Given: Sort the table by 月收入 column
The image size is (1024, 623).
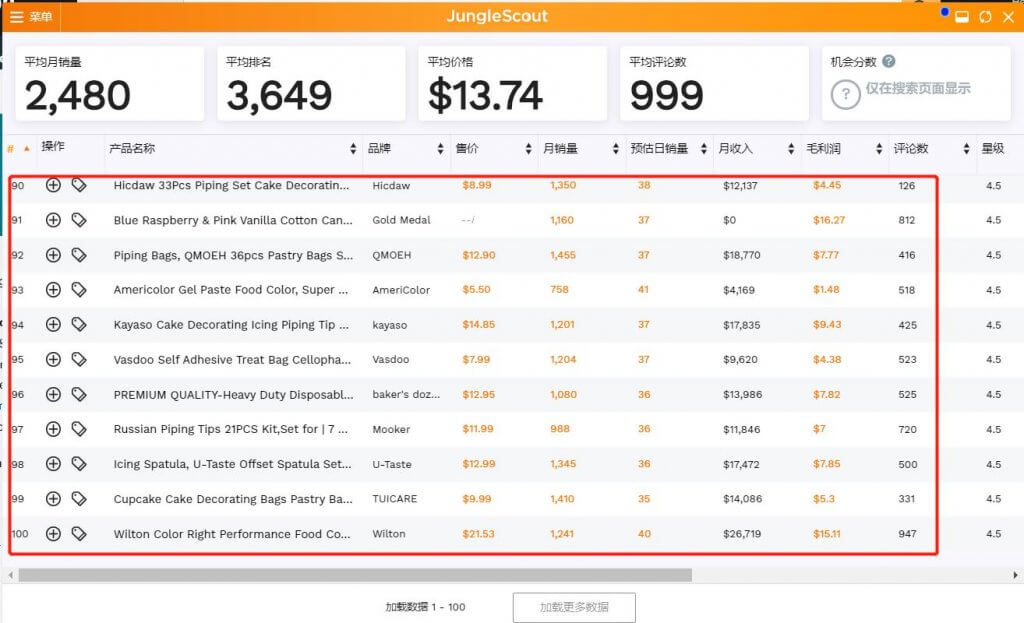Looking at the screenshot, I should click(x=791, y=149).
